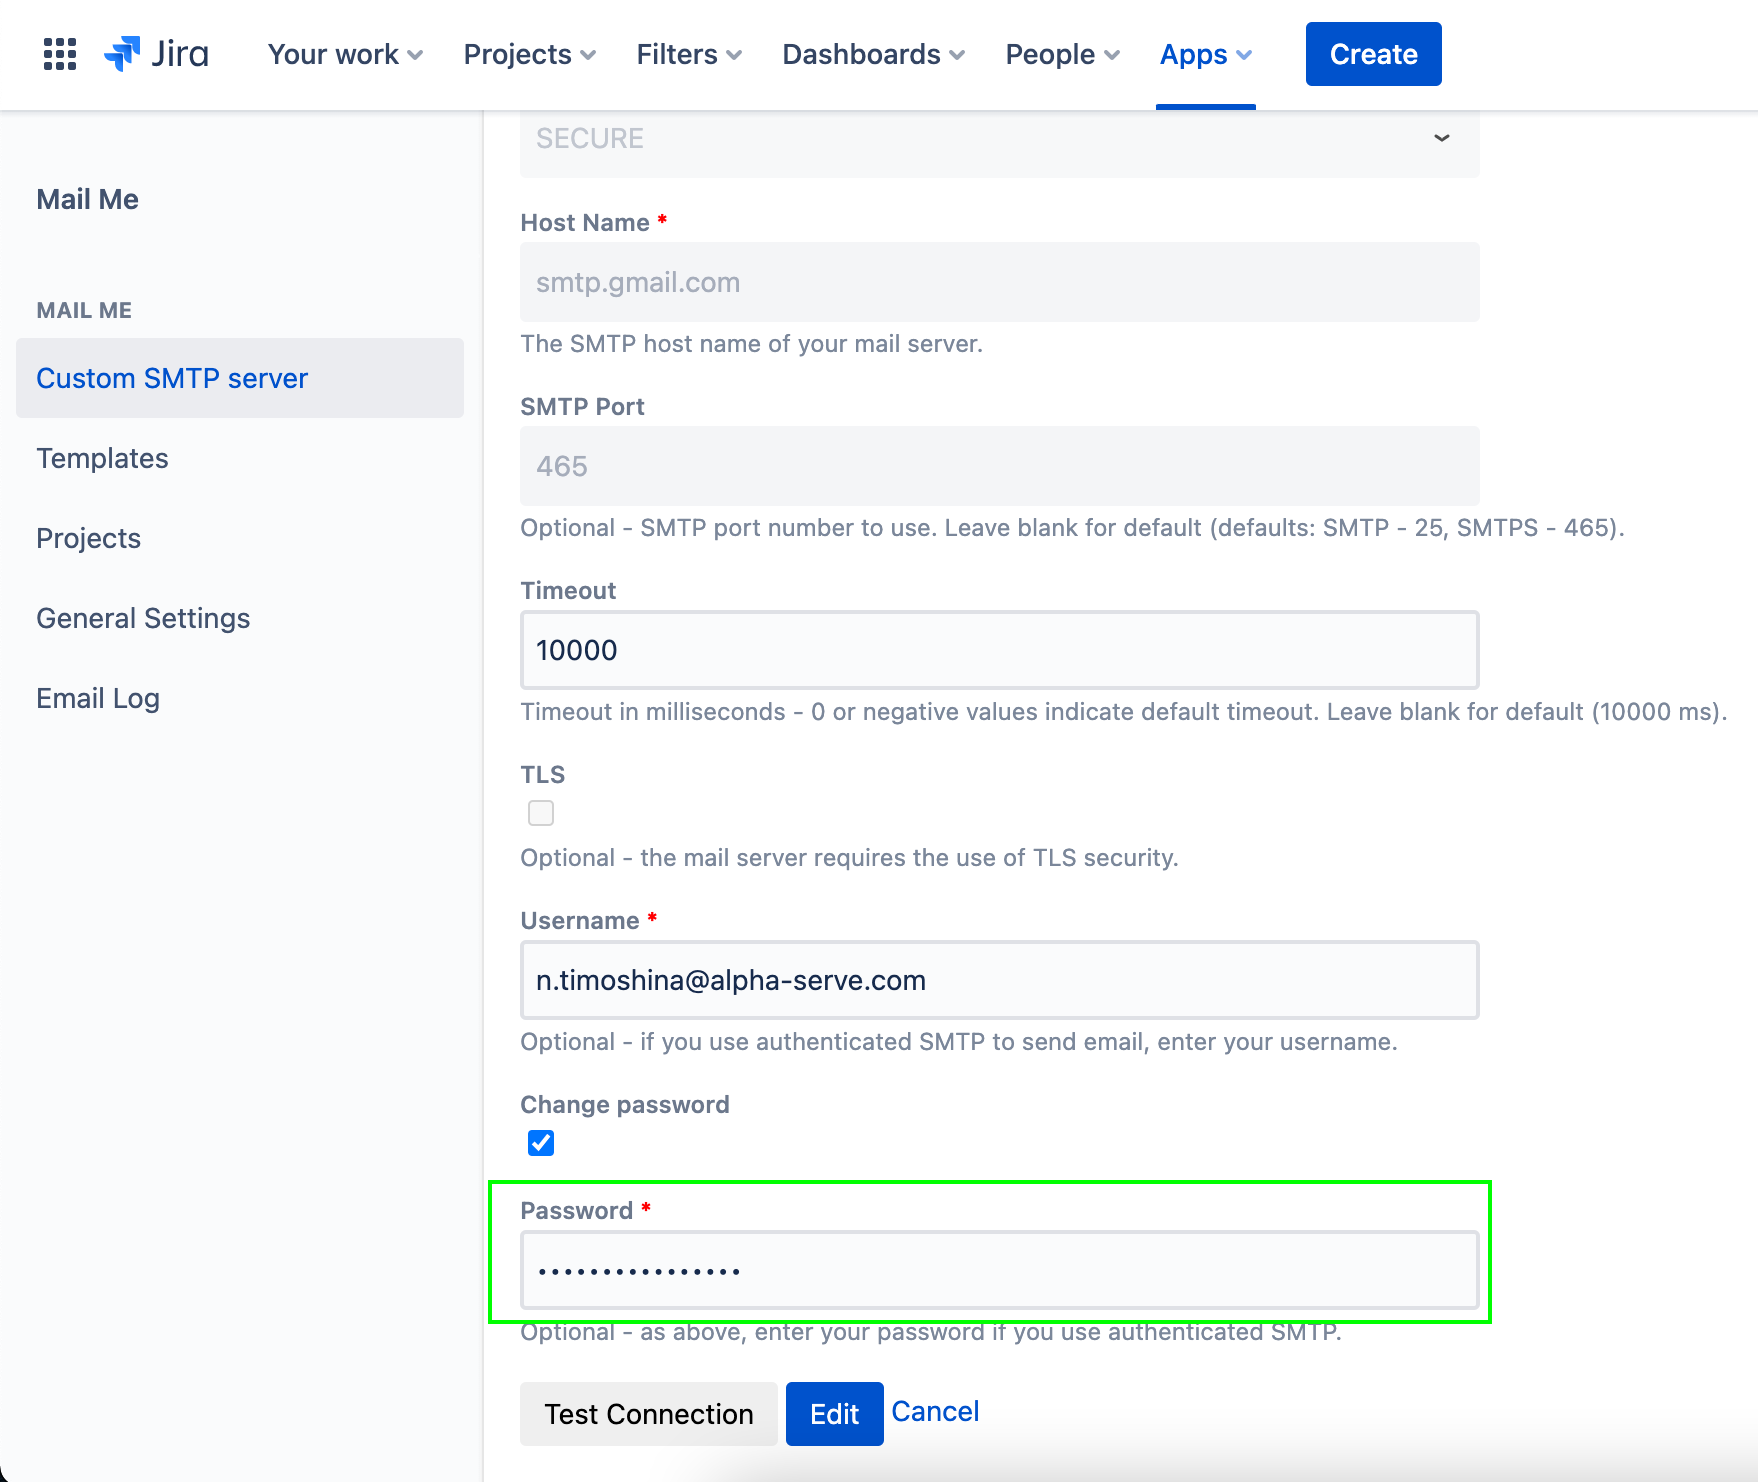Open the Email Log page
Image resolution: width=1758 pixels, height=1482 pixels.
[x=98, y=698]
